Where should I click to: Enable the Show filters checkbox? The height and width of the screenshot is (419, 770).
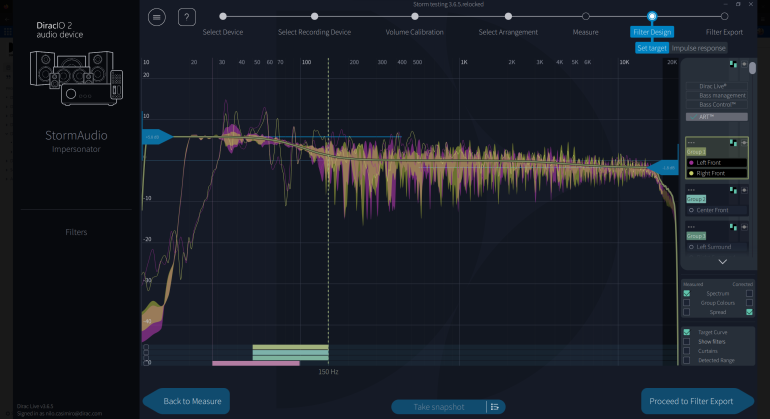coord(687,341)
